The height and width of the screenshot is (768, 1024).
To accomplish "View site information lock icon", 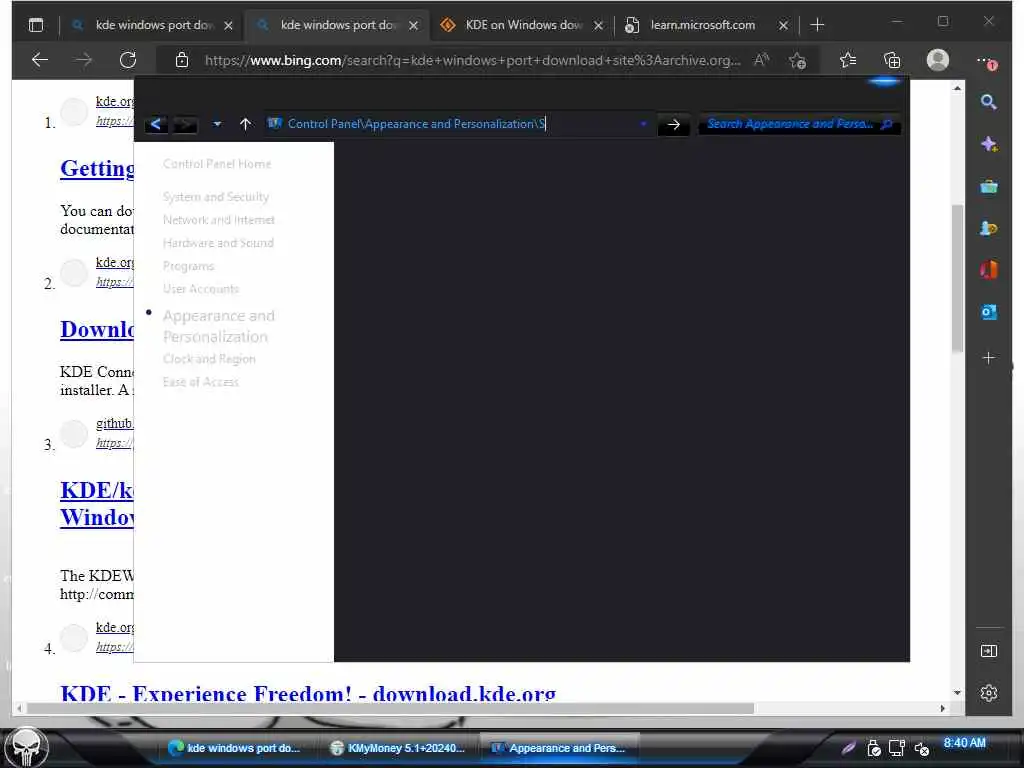I will point(182,60).
